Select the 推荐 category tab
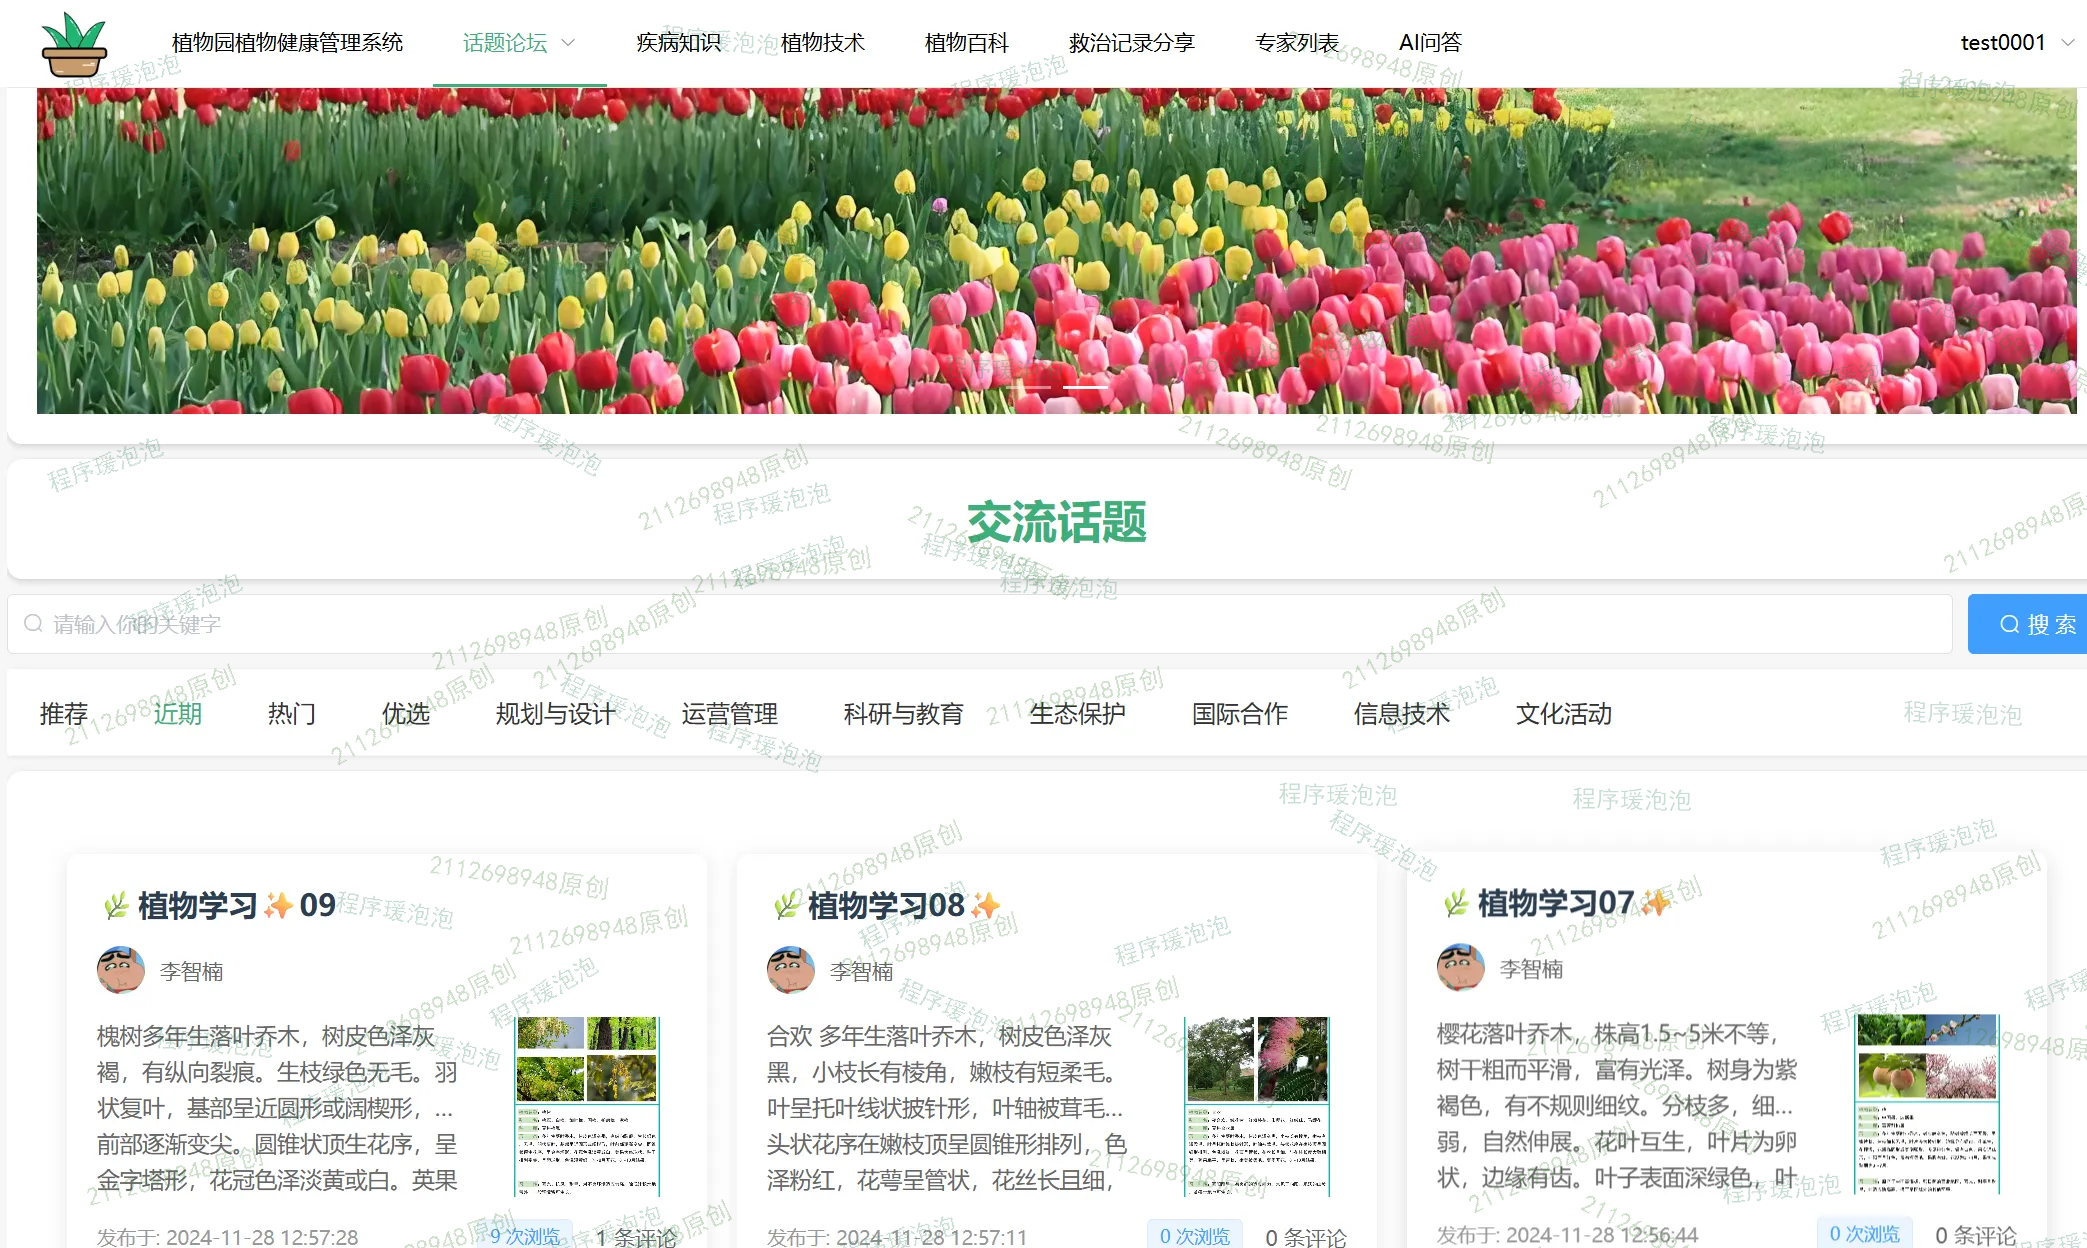The height and width of the screenshot is (1248, 2087). point(64,714)
